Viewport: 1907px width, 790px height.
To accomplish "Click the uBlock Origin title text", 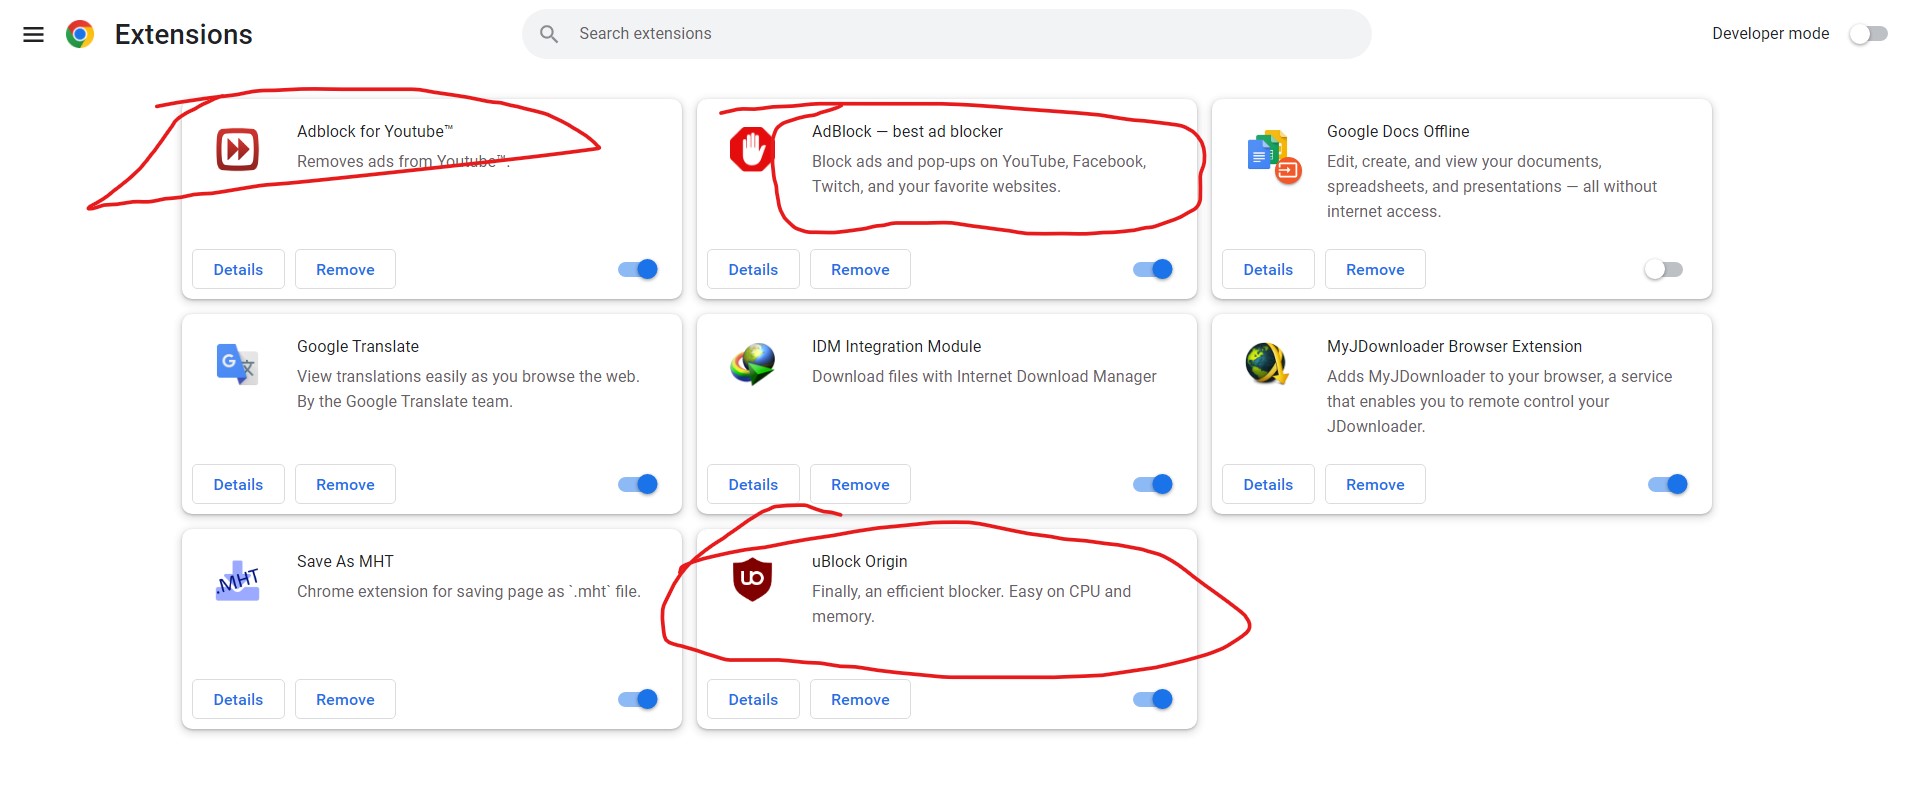I will click(860, 562).
